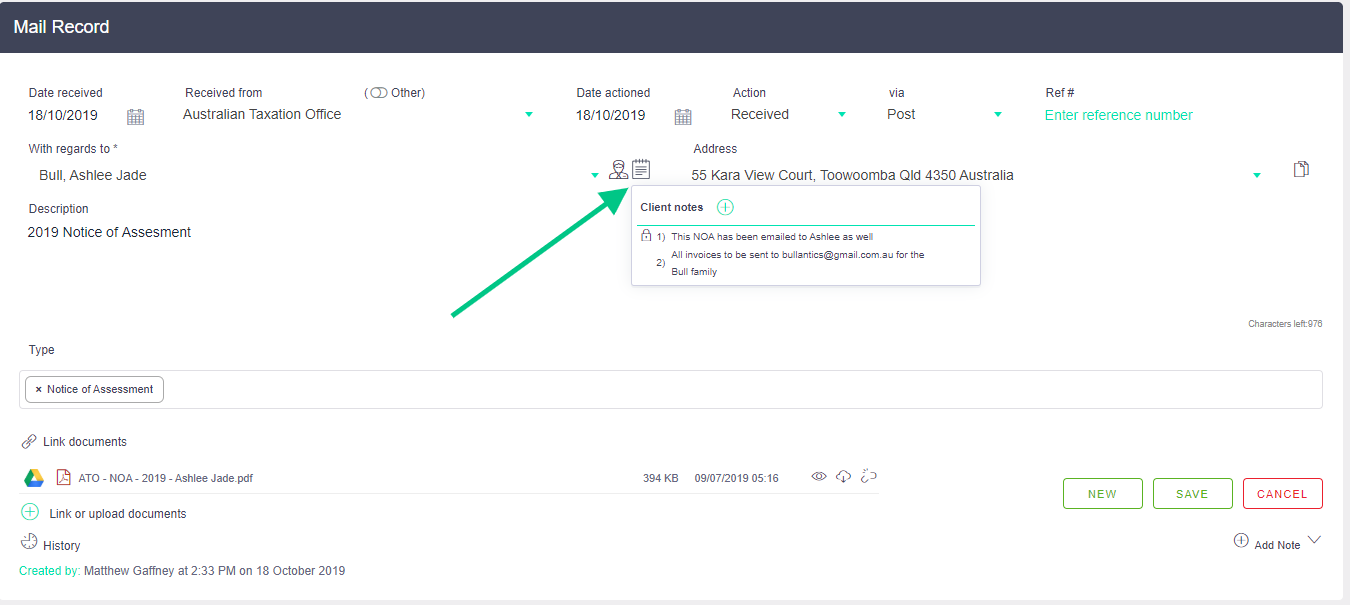
Task: Click the CANCEL button
Action: pos(1283,494)
